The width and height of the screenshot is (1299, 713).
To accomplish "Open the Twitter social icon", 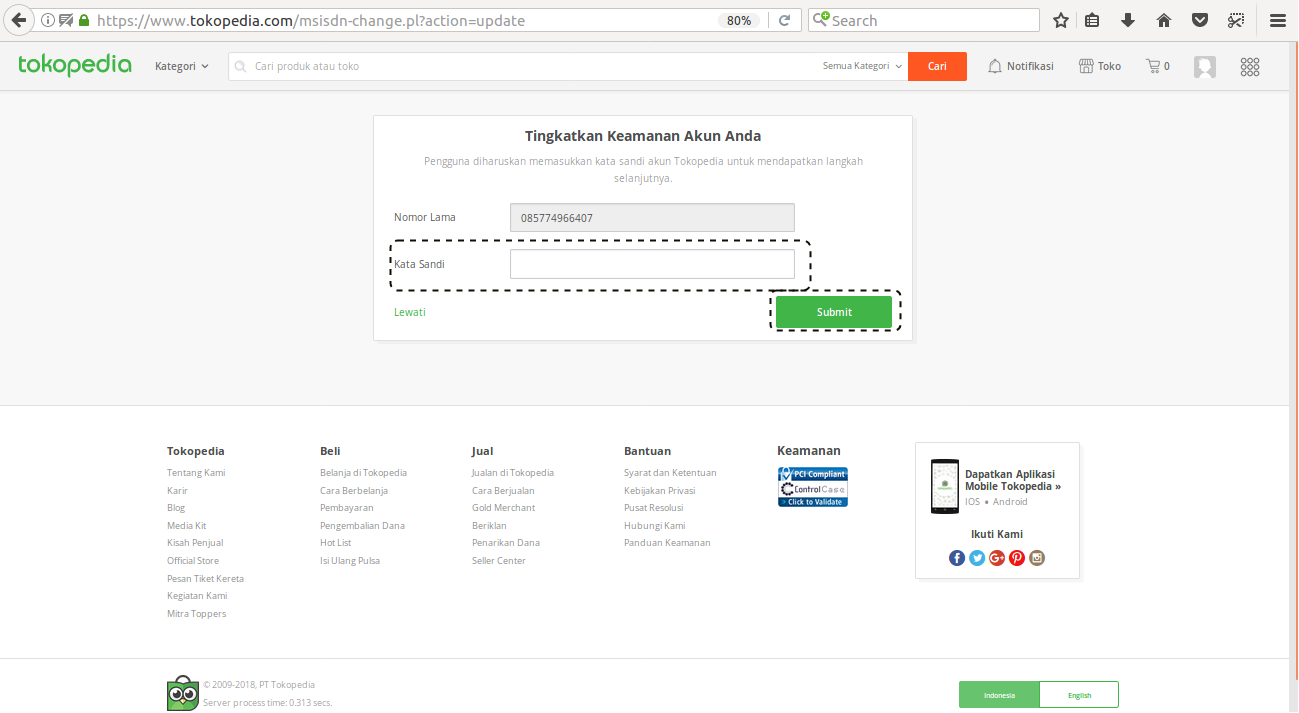I will pos(977,558).
